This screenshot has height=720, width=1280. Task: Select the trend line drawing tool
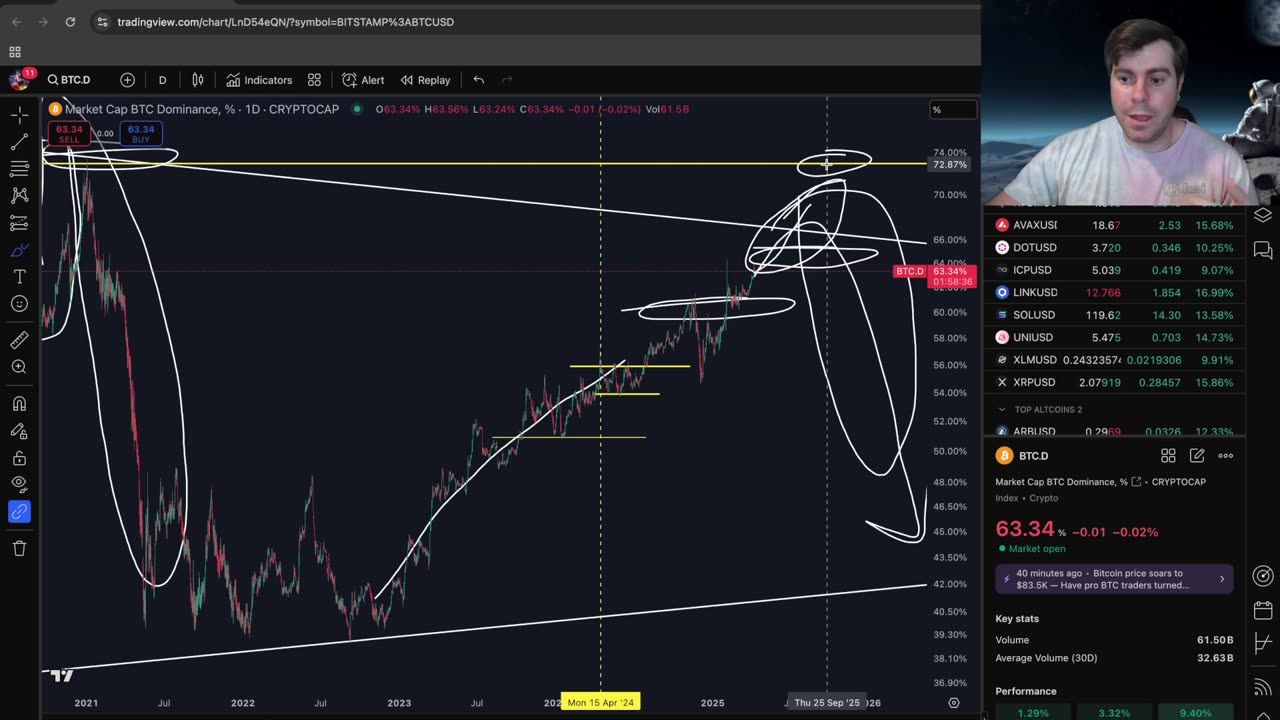click(x=19, y=143)
